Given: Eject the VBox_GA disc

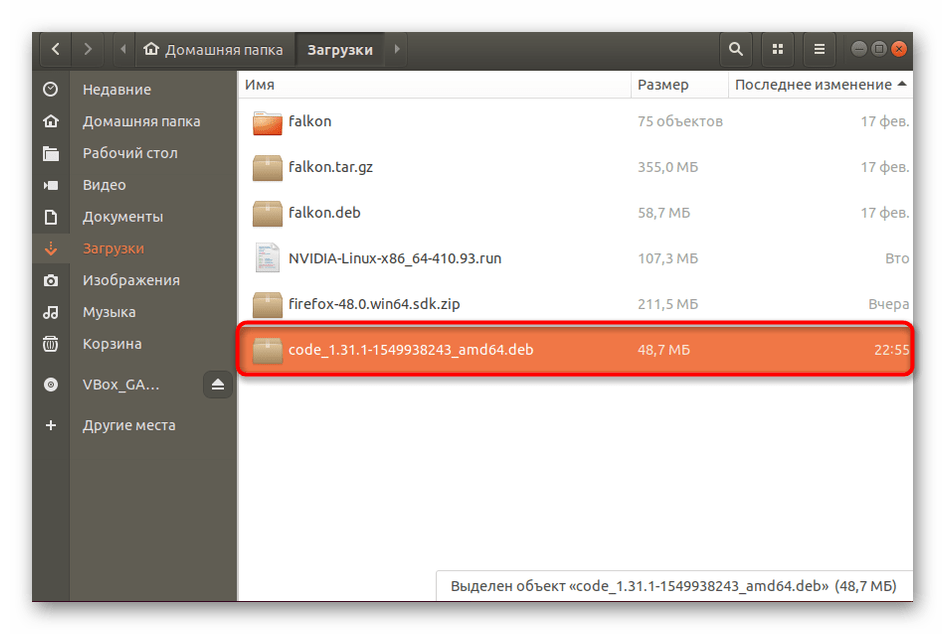Looking at the screenshot, I should 218,384.
